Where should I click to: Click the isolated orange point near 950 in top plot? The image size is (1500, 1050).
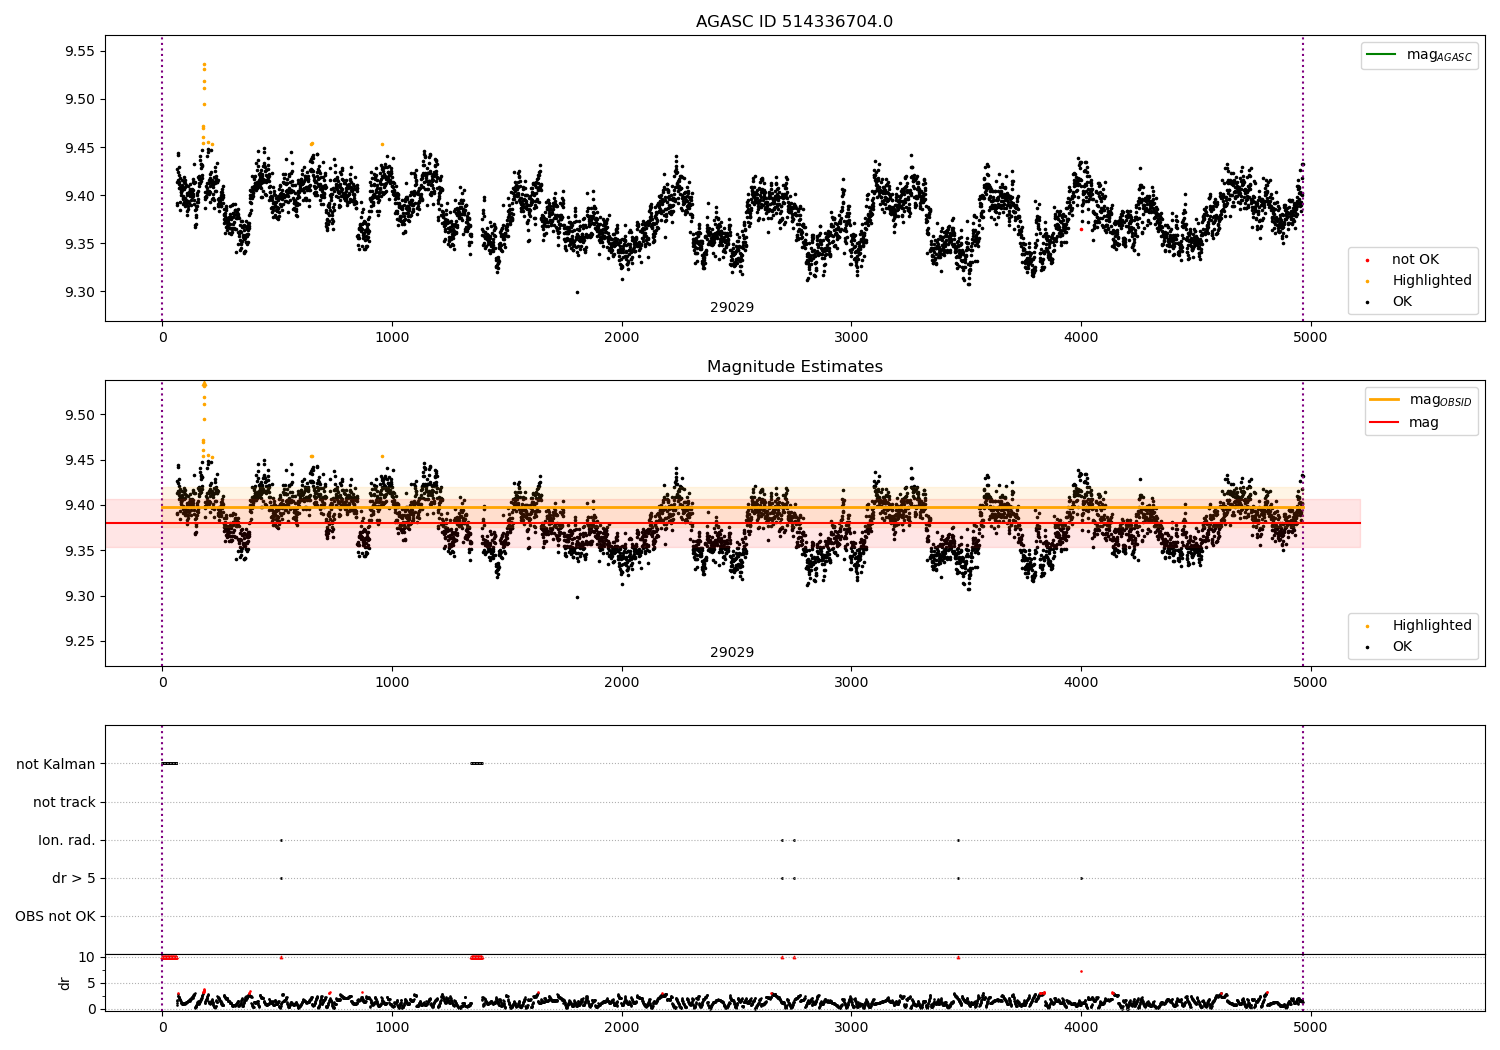(x=382, y=144)
